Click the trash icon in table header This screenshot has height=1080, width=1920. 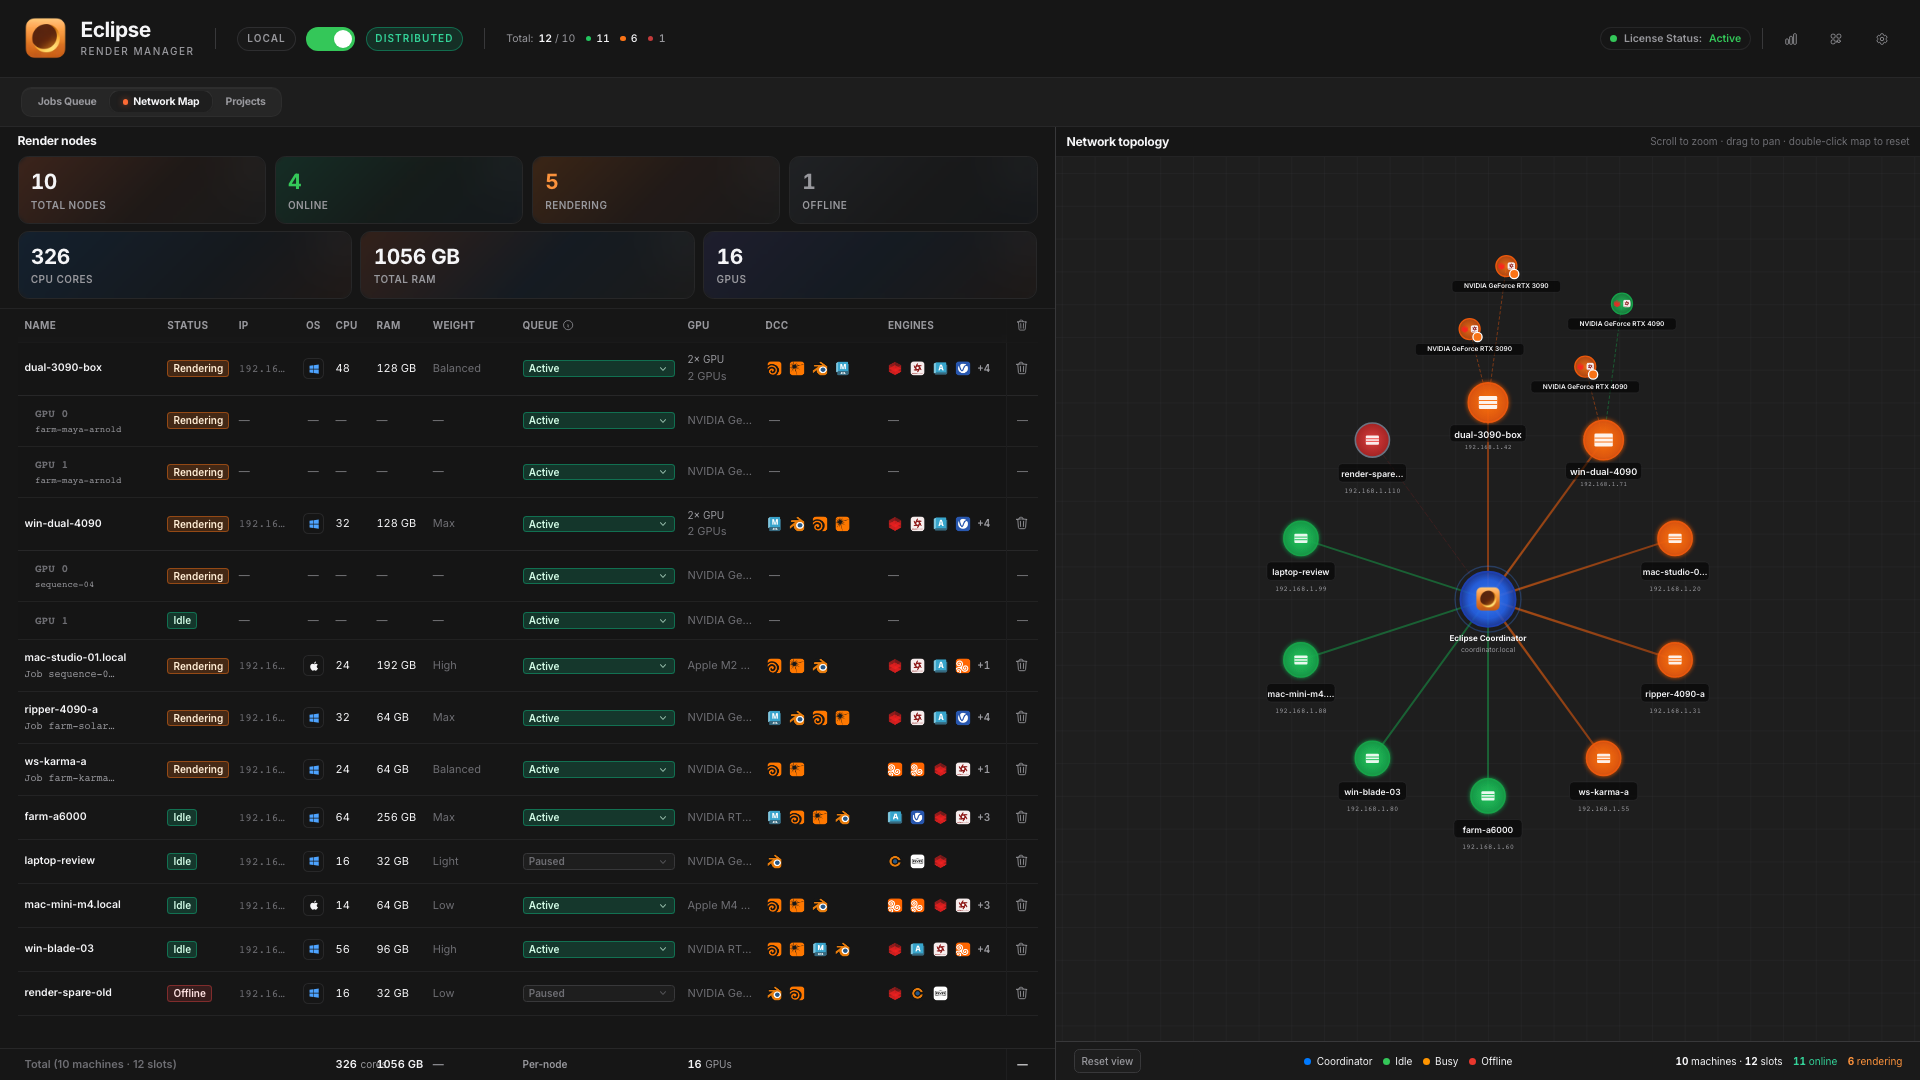click(1022, 325)
